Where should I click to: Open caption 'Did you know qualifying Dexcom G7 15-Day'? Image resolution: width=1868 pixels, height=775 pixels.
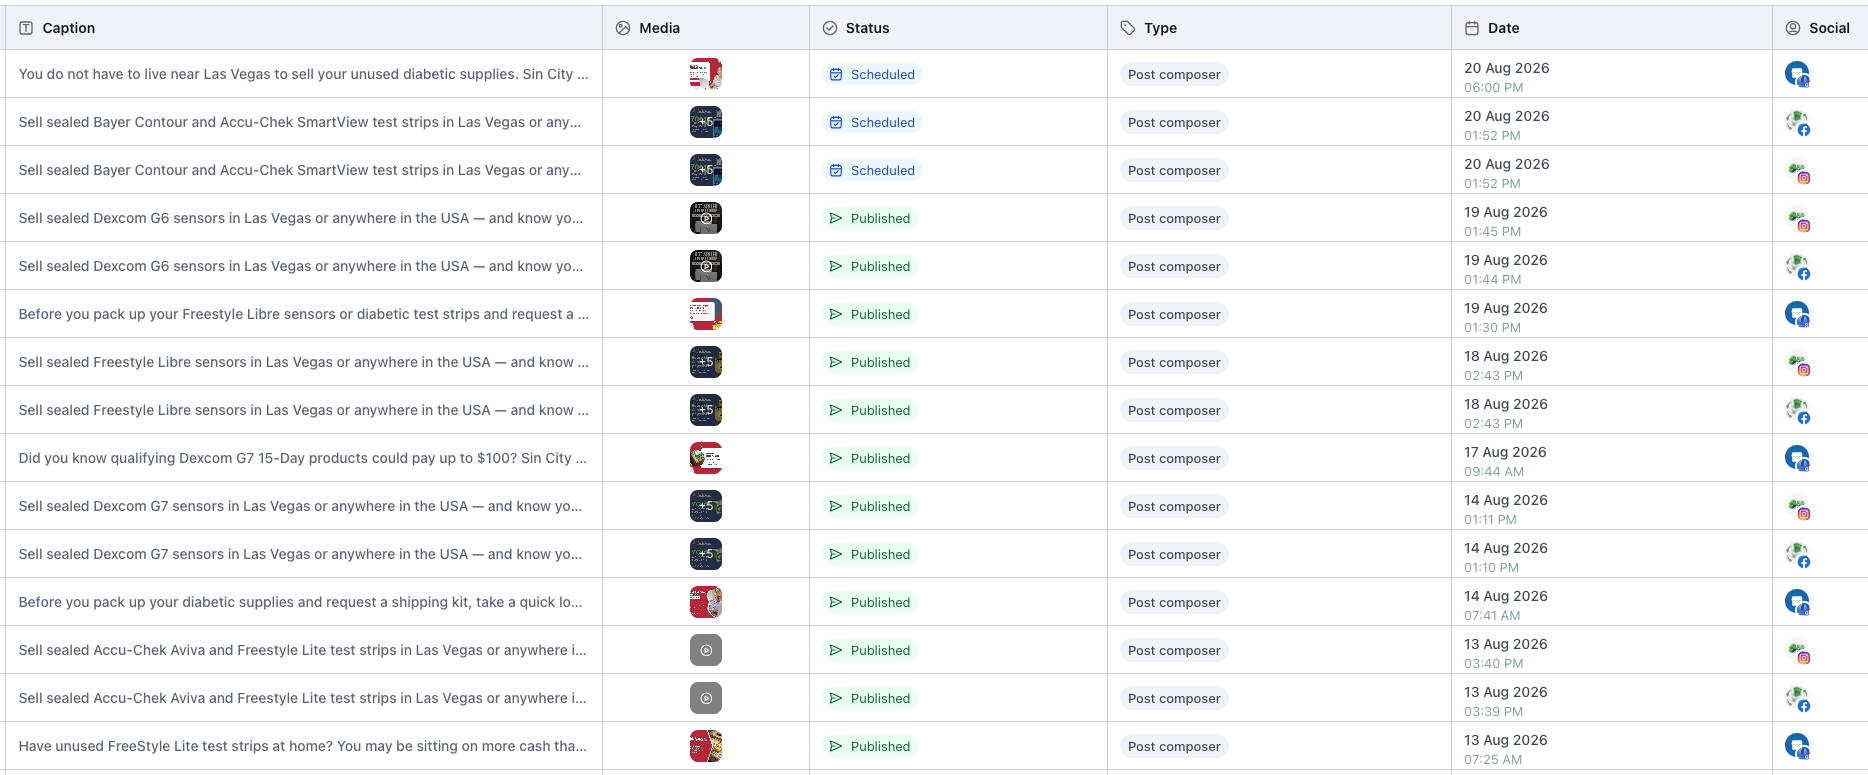[x=302, y=458]
